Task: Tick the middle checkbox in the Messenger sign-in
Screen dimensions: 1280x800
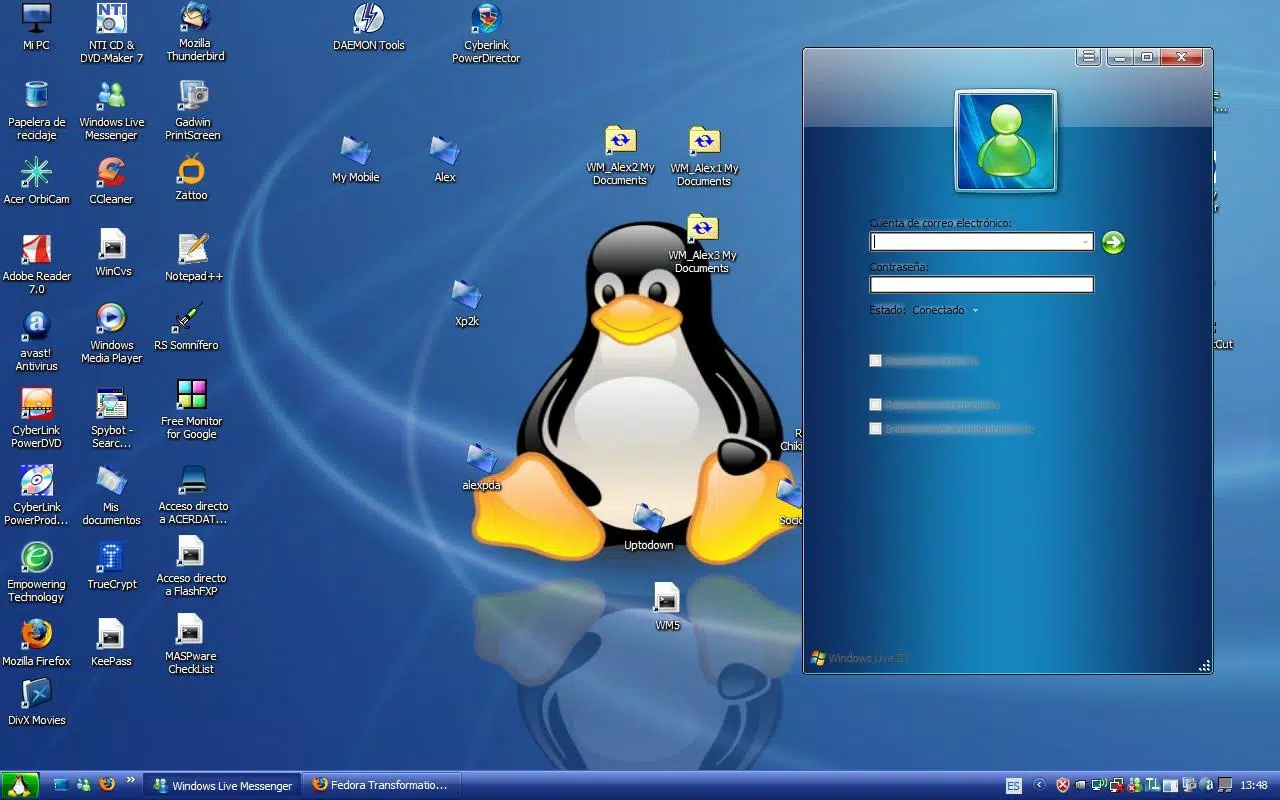Action: click(x=875, y=405)
